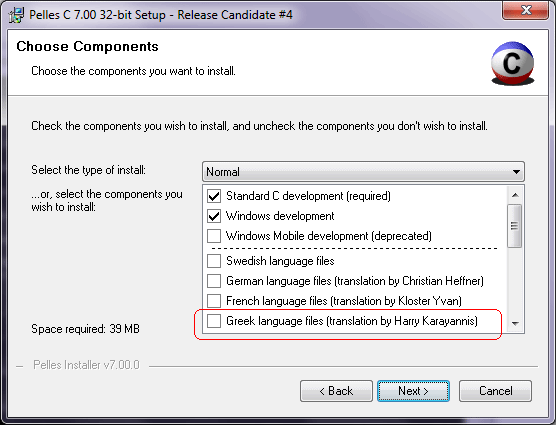Enable Windows Mobile development (deprecated)
This screenshot has height=425, width=556.
tap(214, 236)
